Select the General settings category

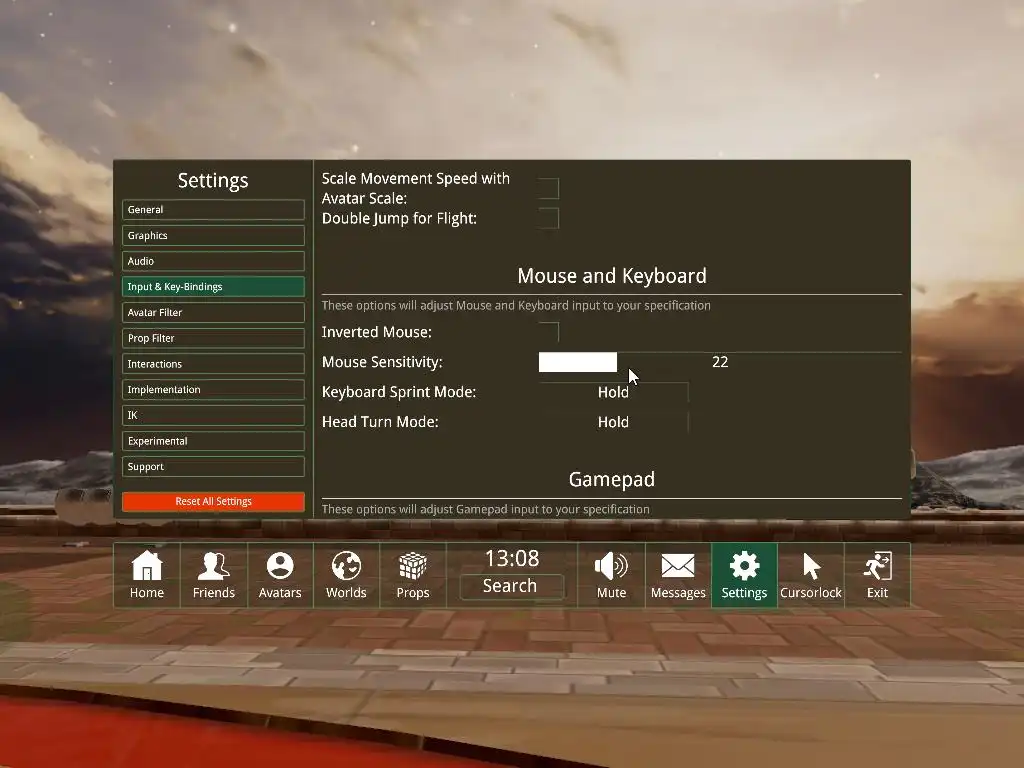(213, 210)
